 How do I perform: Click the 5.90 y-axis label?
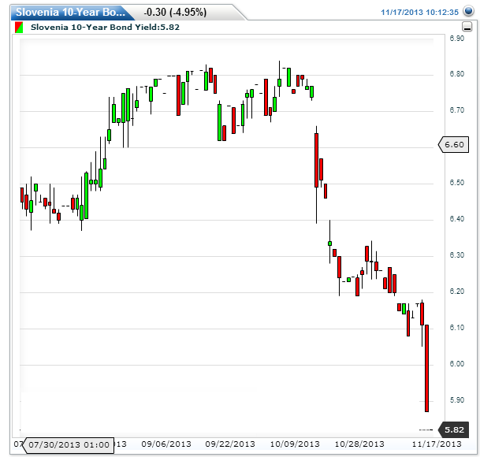click(x=457, y=400)
